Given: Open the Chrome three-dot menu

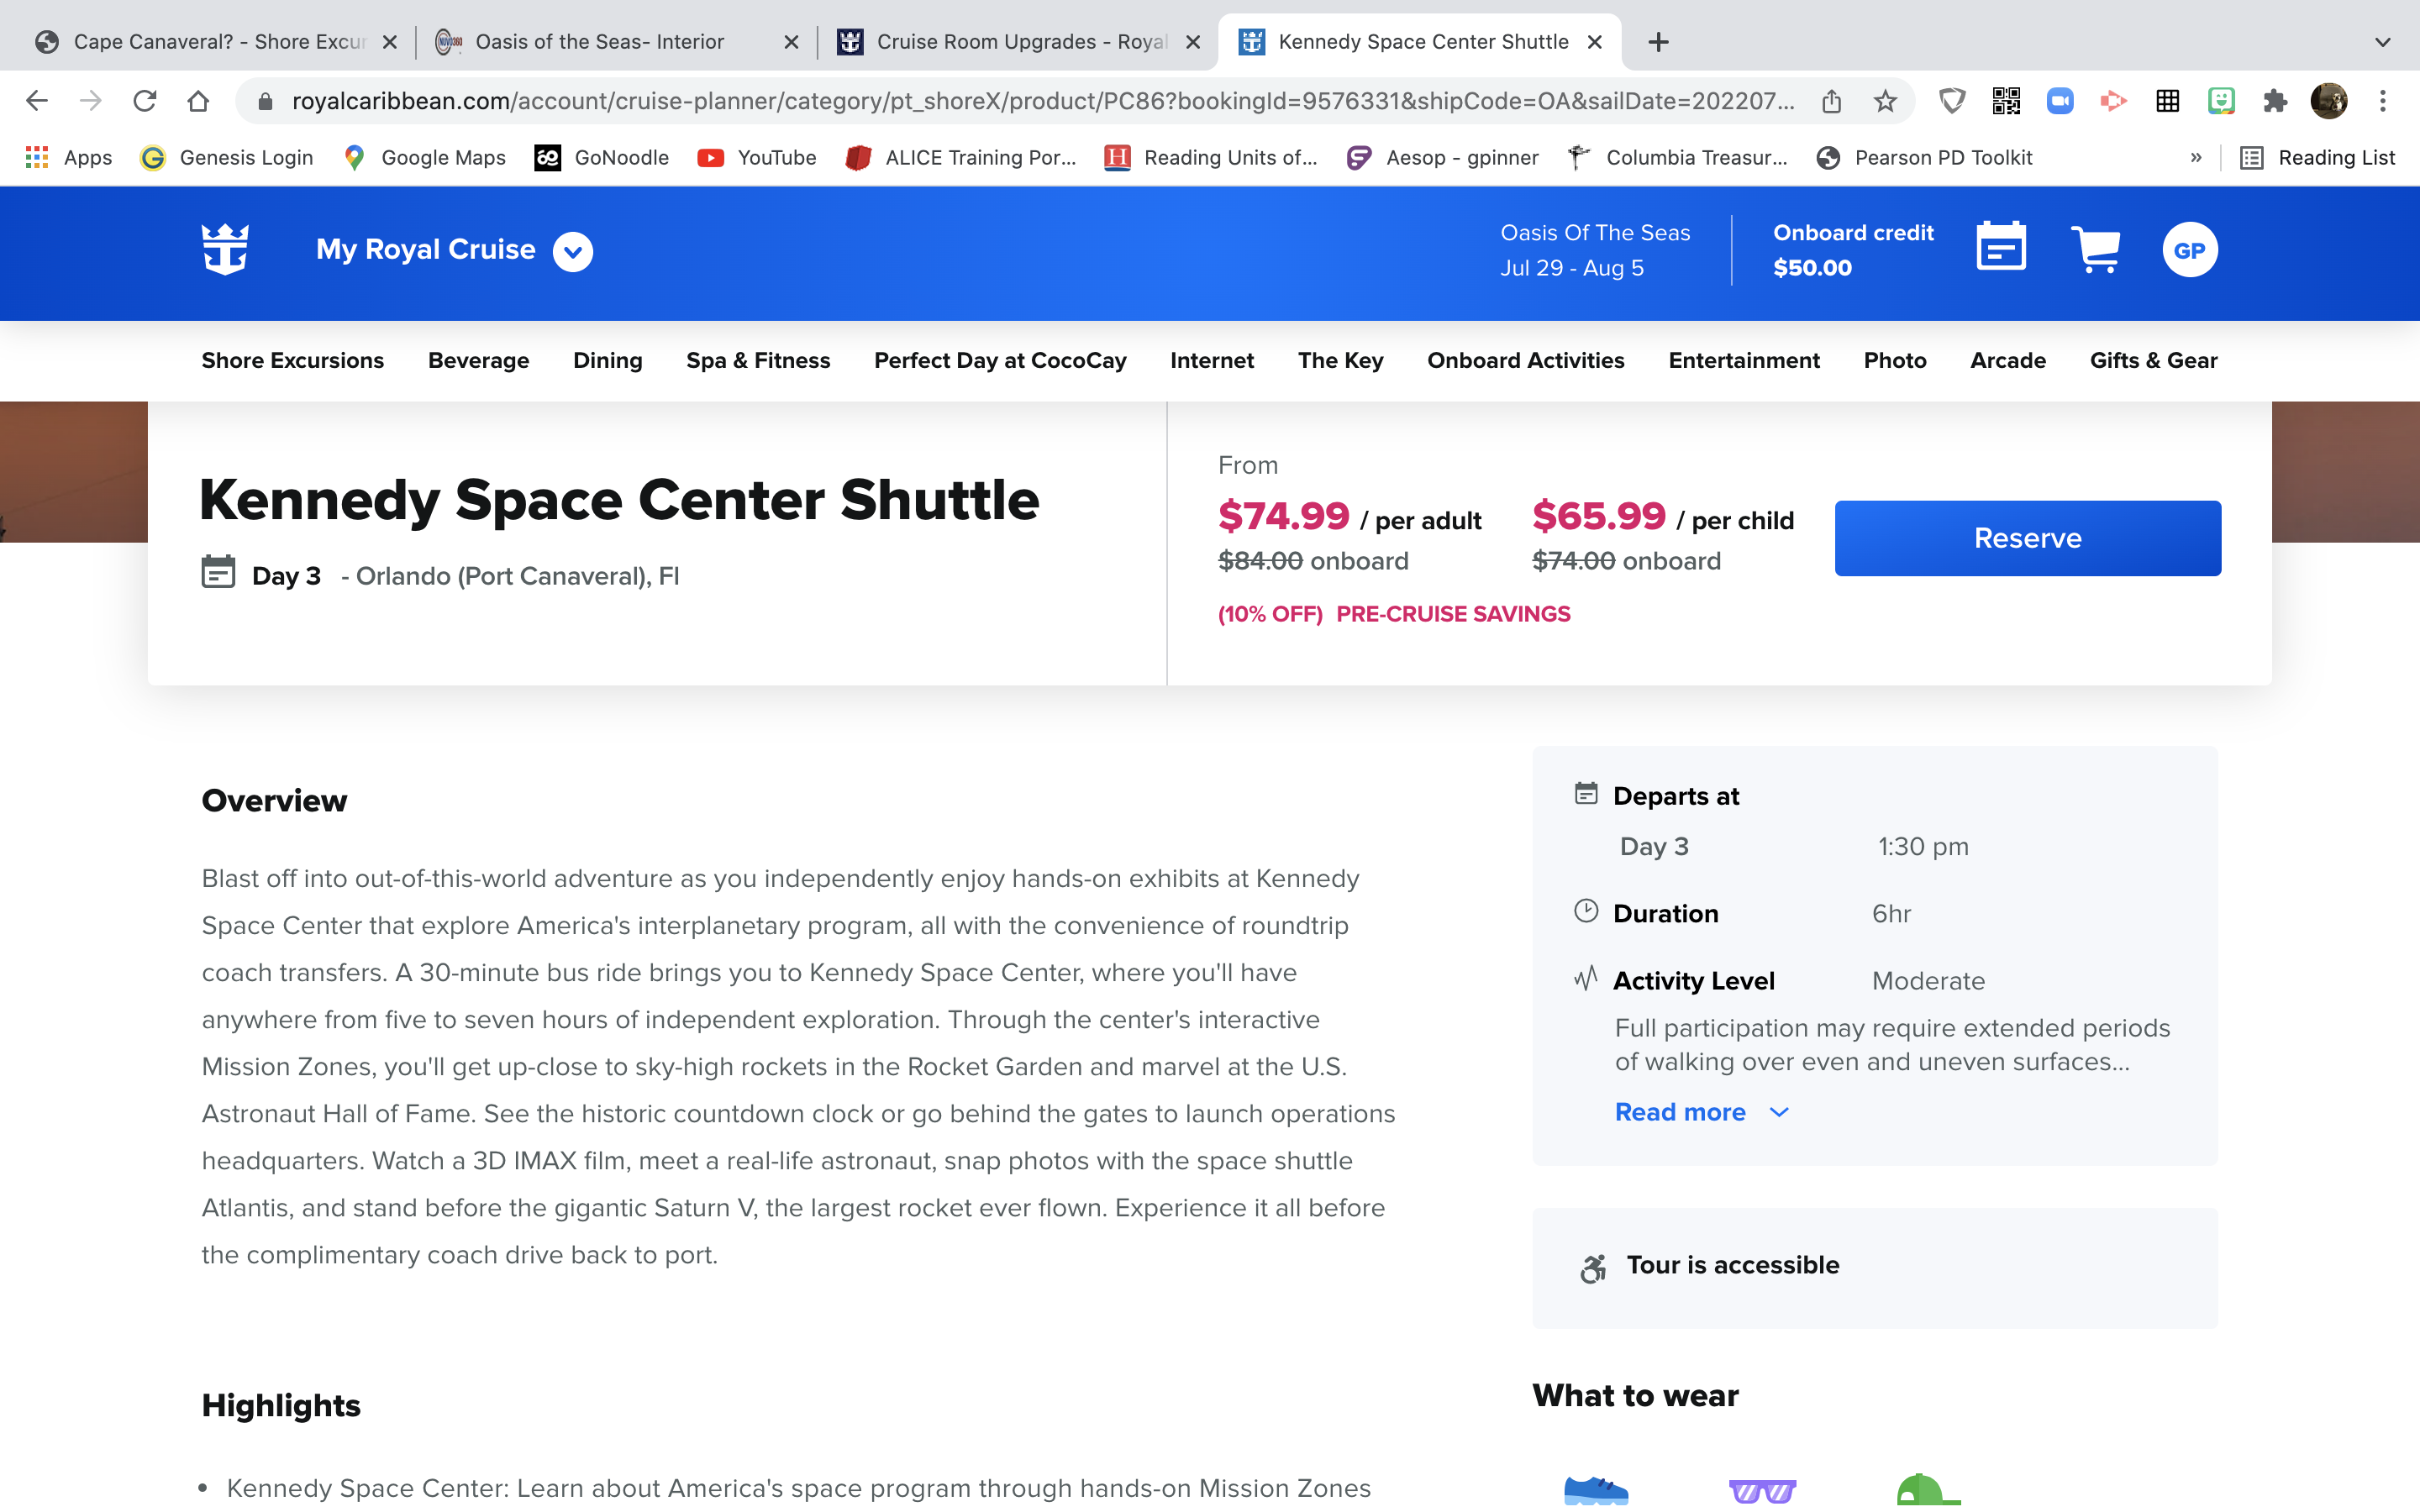Looking at the screenshot, I should tap(2383, 101).
